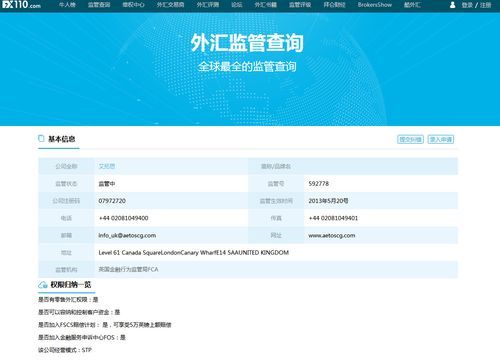
Task: Click the website www.aetoscg.com
Action: coord(332,236)
